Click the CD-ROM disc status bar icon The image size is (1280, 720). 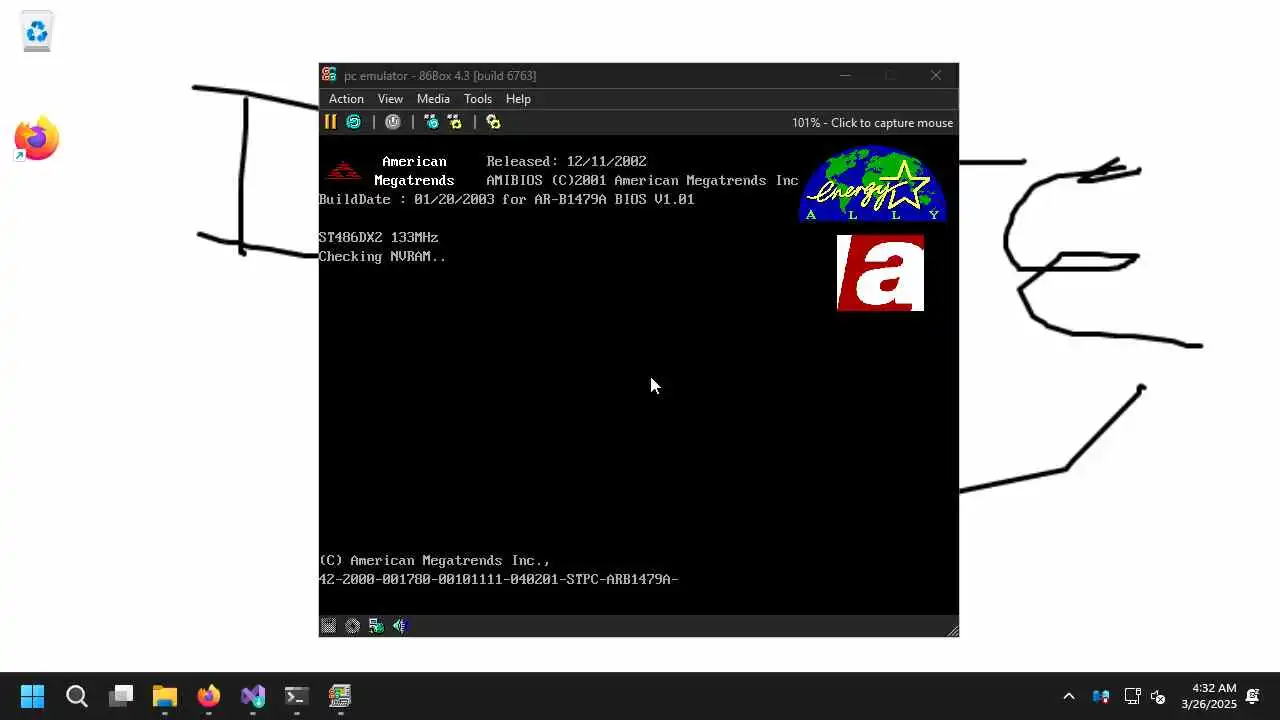click(x=352, y=626)
